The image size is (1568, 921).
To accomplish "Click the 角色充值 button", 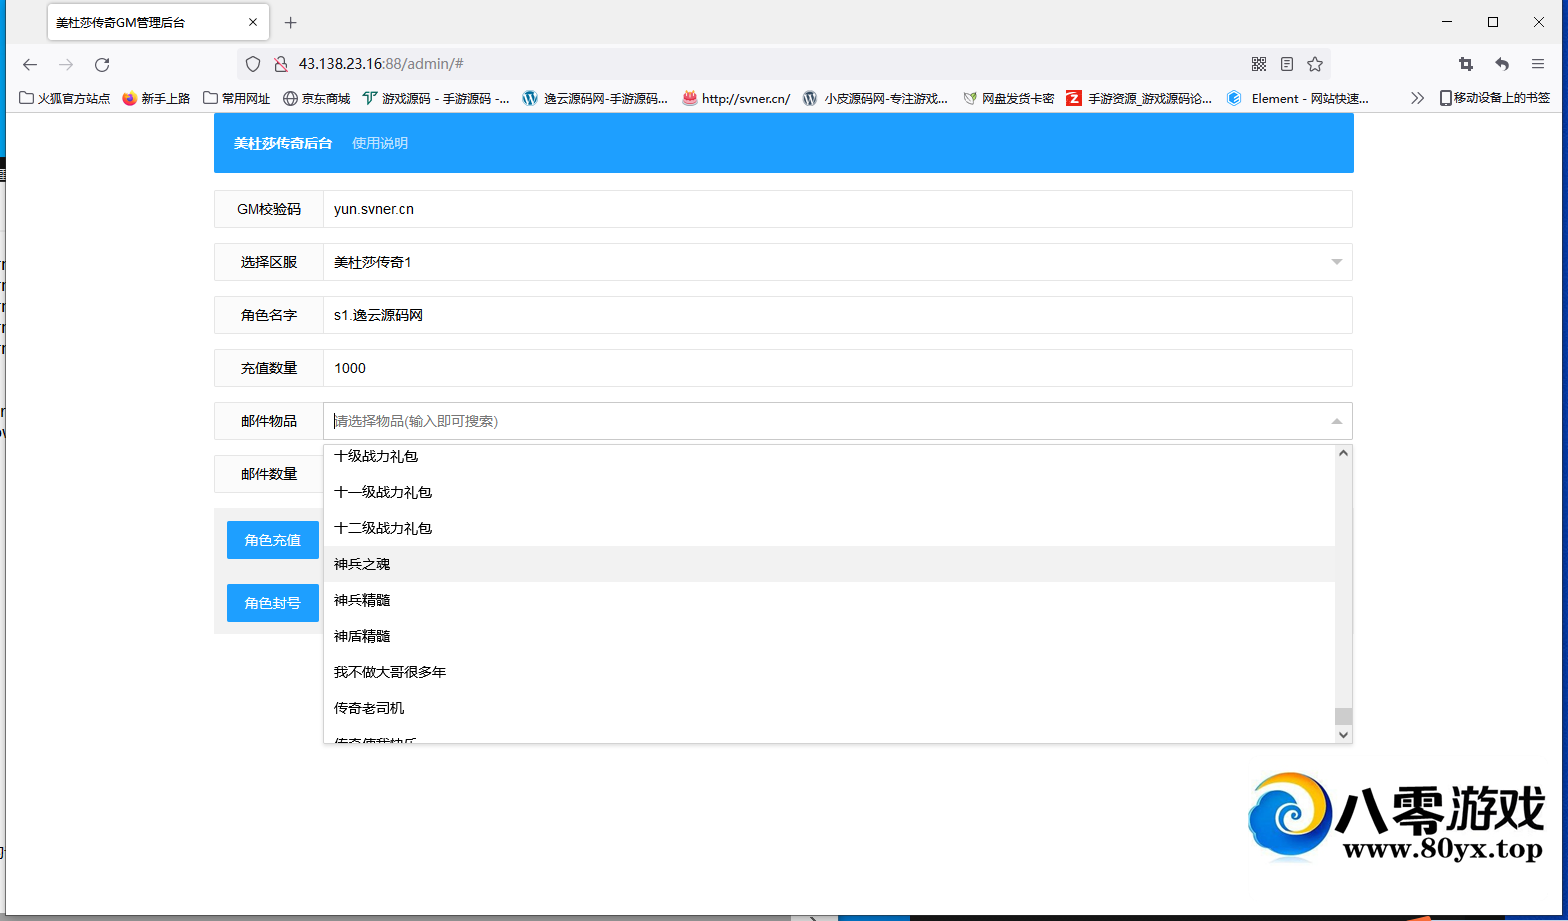I will point(273,540).
